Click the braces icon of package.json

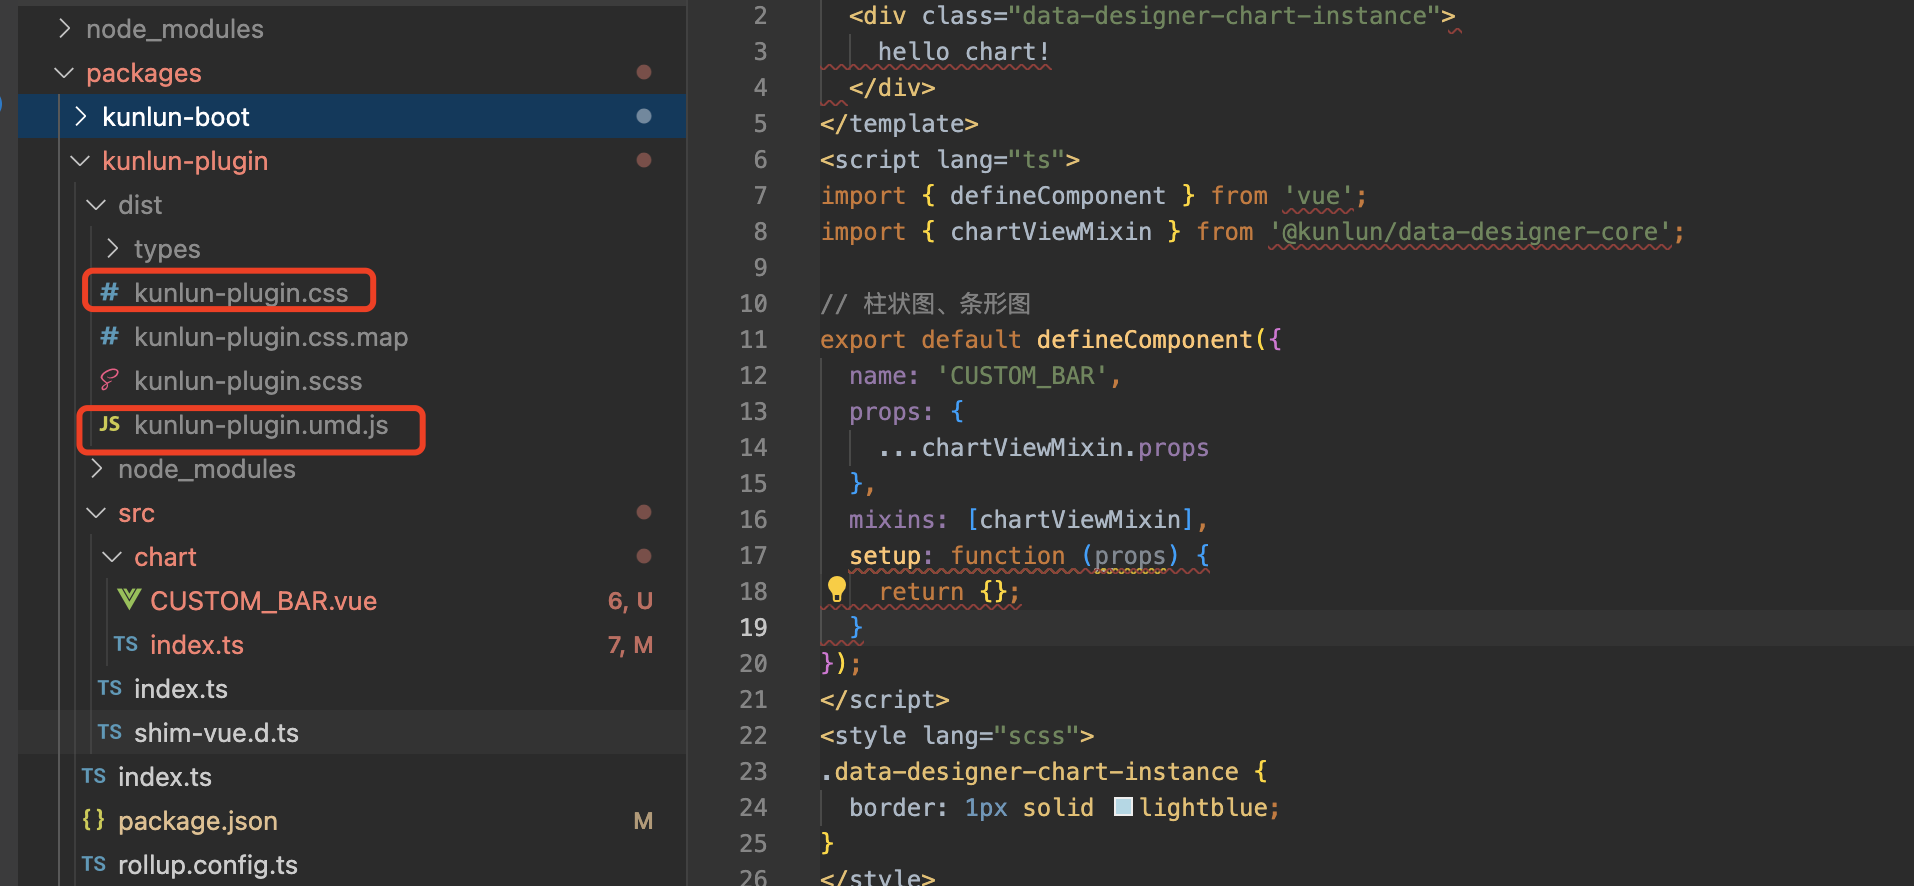point(94,820)
